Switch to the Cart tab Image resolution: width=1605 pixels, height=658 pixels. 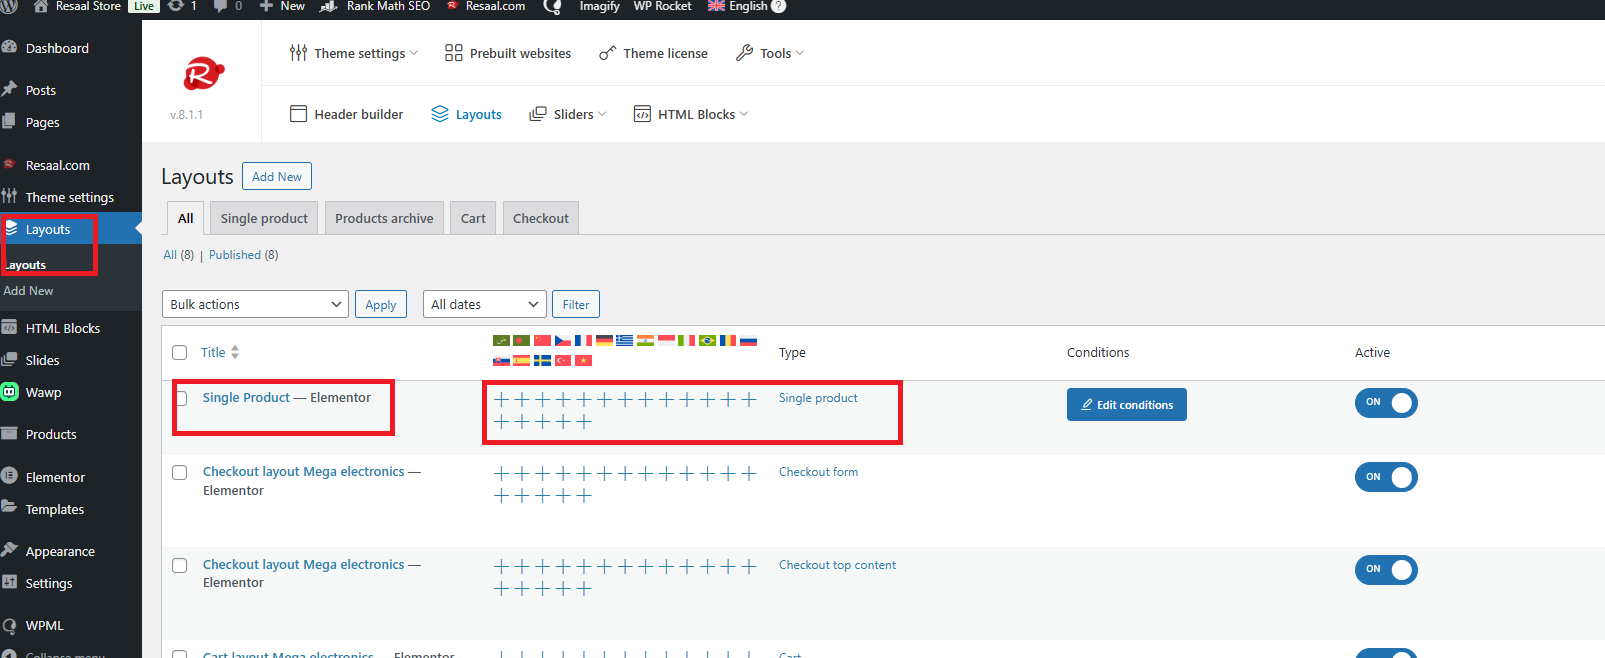[x=473, y=218]
